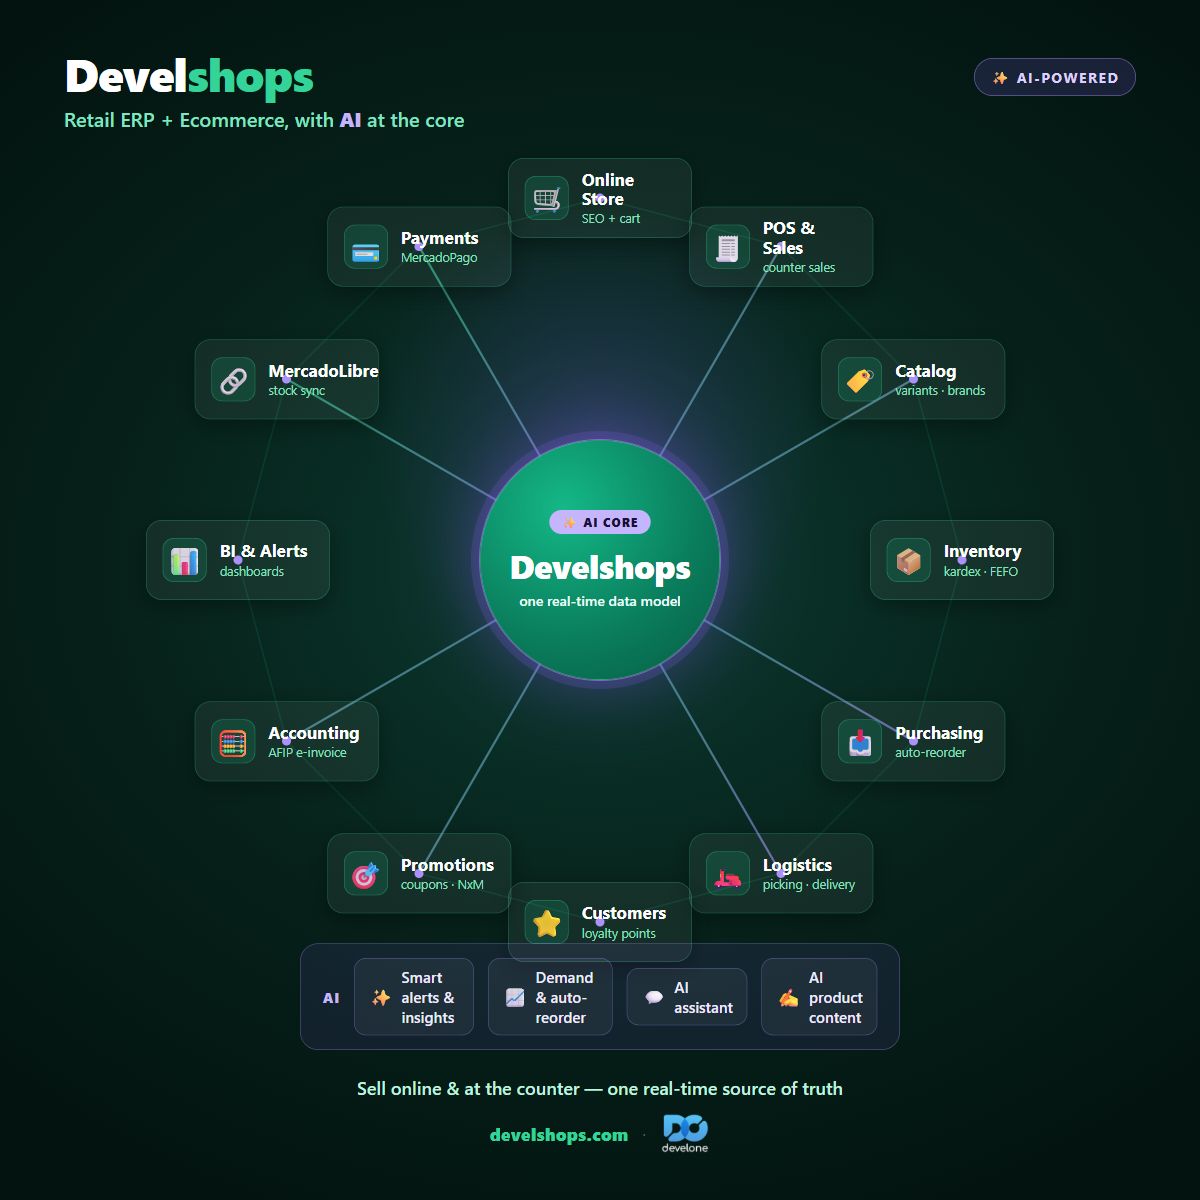Click the 'MercadoLibre' label
Image resolution: width=1200 pixels, height=1200 pixels.
coord(323,371)
